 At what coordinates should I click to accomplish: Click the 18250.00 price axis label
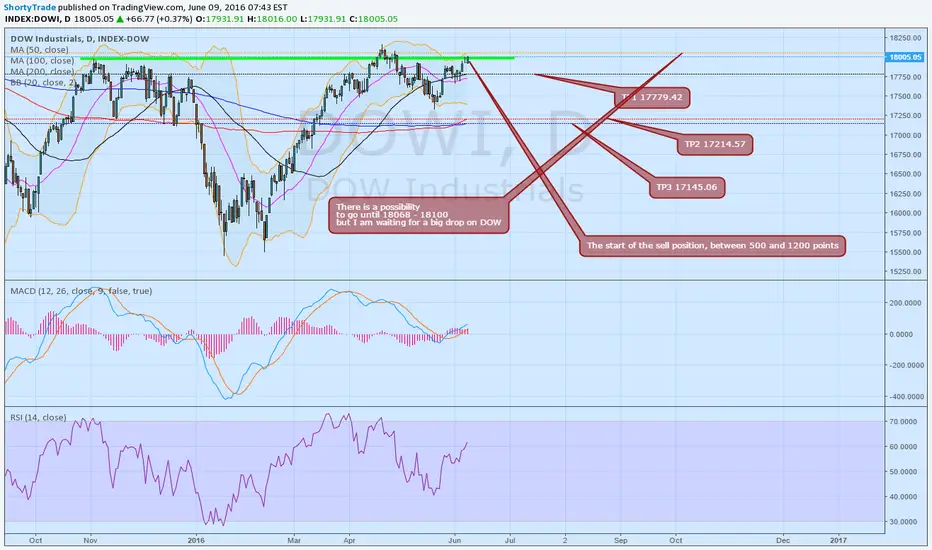point(905,38)
